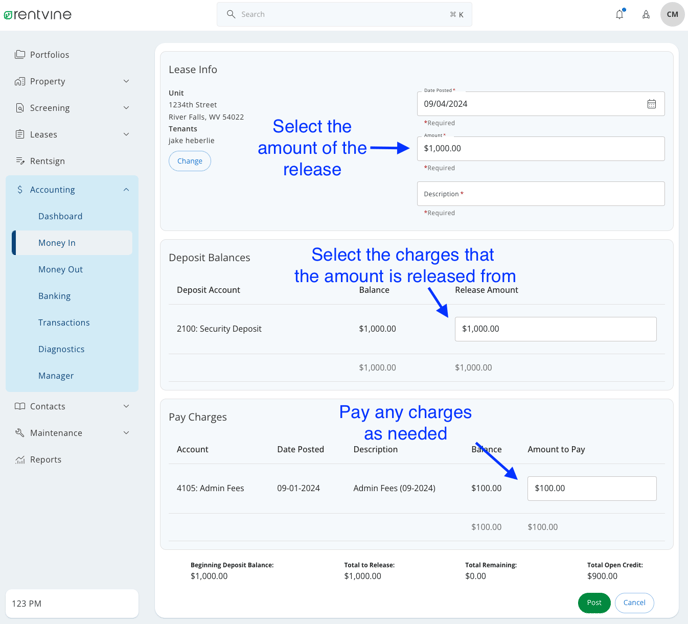
Task: Click the Security Deposit Release Amount field
Action: [555, 329]
